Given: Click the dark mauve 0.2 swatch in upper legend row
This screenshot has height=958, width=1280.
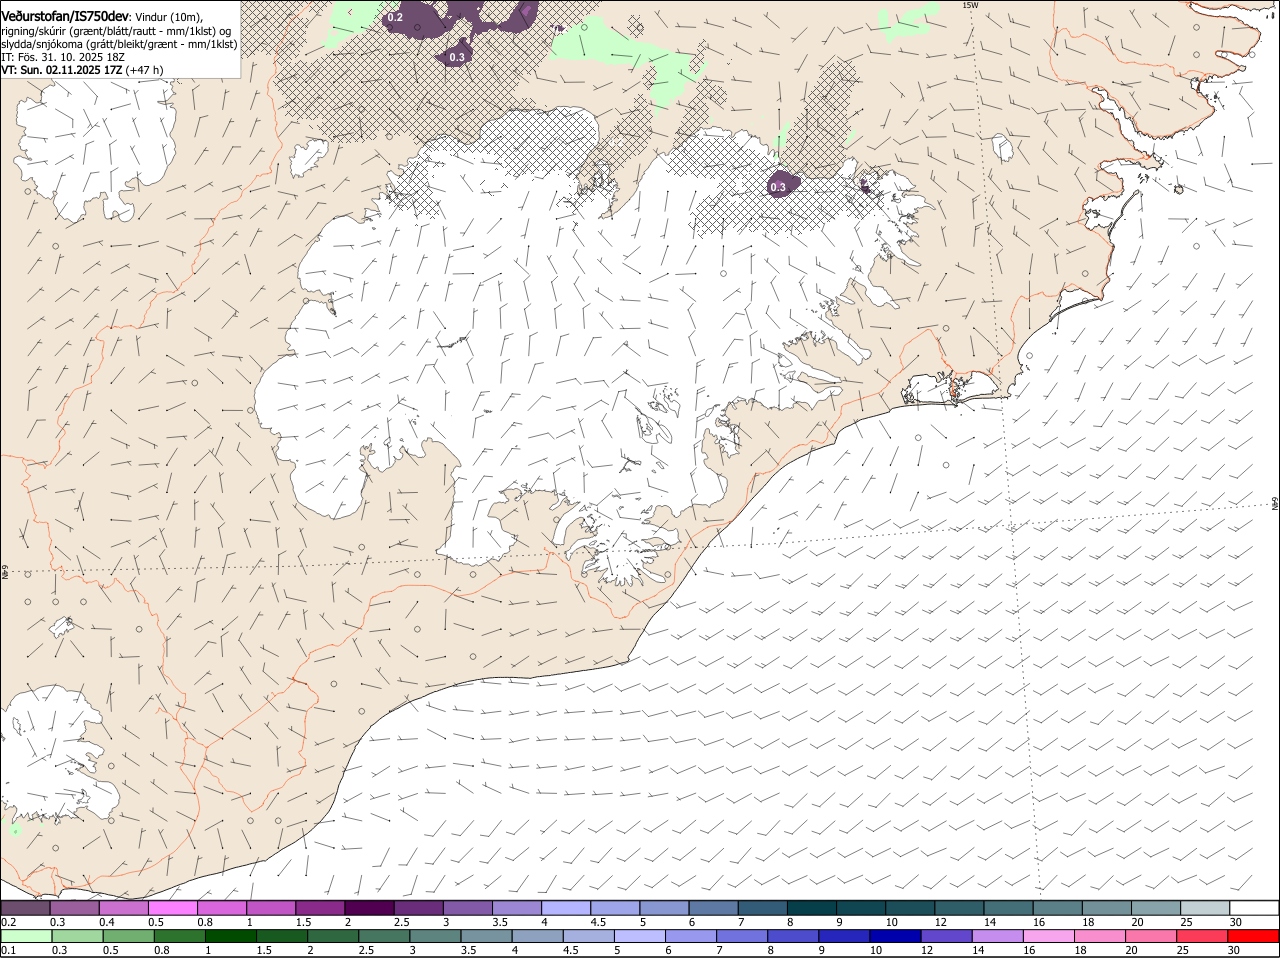Looking at the screenshot, I should click(25, 908).
